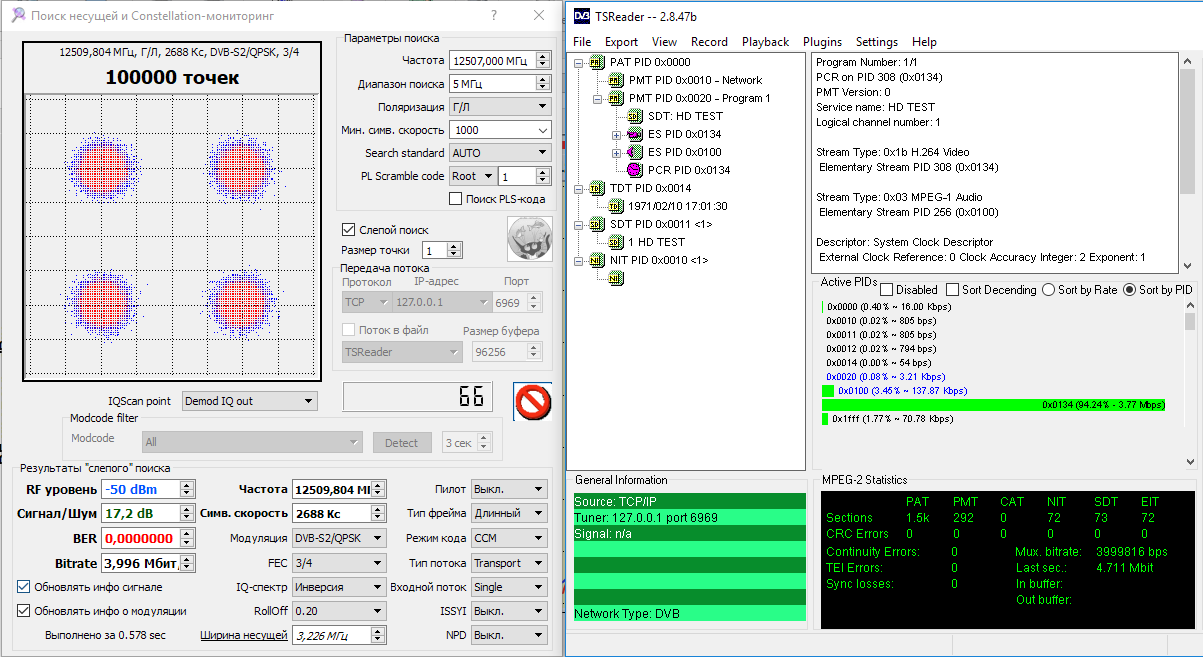
Task: Check the Disabled checkbox in Active PIDs
Action: click(x=887, y=290)
